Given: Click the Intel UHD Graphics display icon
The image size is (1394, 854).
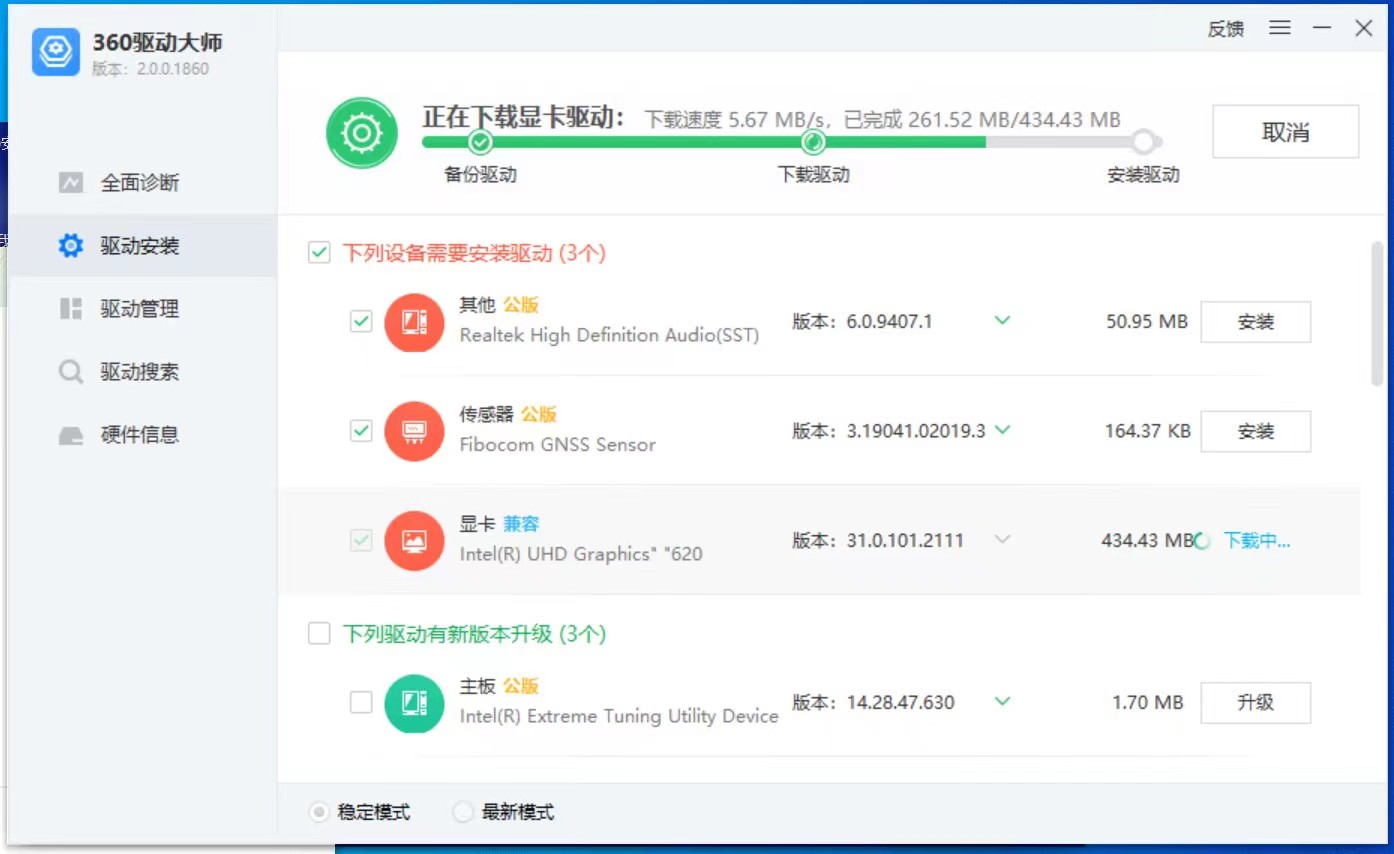Looking at the screenshot, I should click(x=414, y=540).
